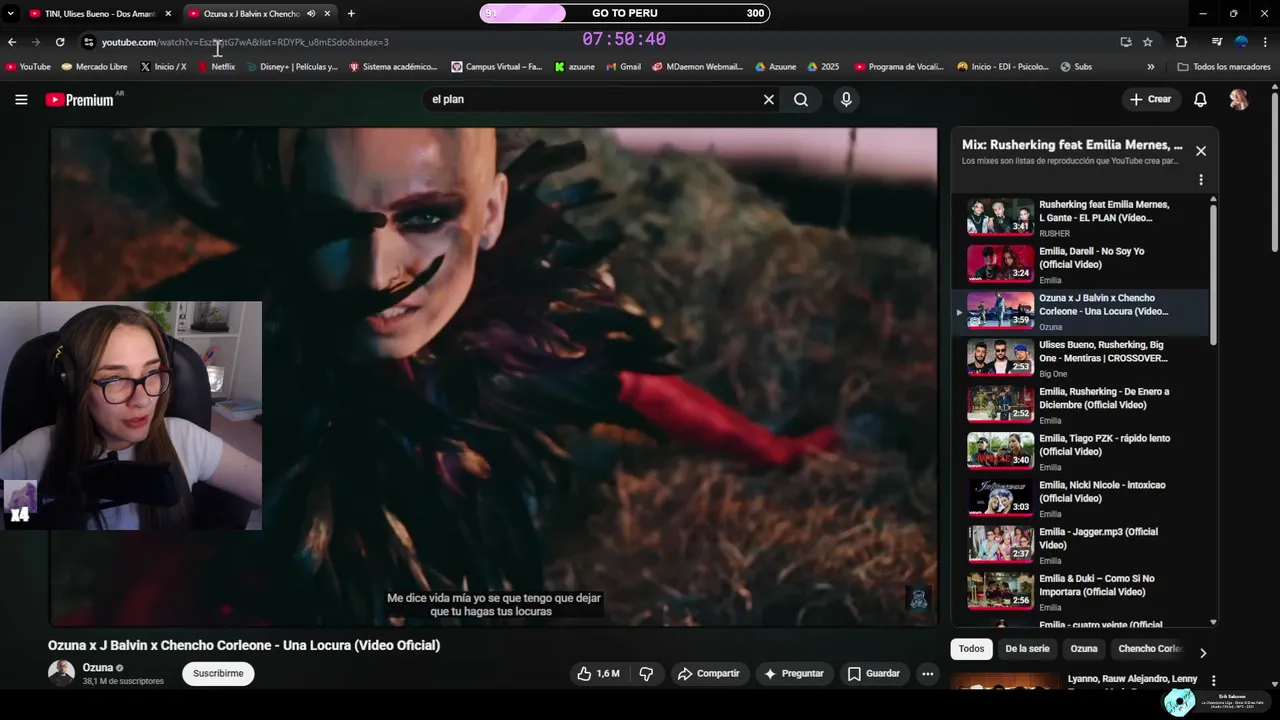Select the De la serie chip
The height and width of the screenshot is (720, 1280).
1027,649
